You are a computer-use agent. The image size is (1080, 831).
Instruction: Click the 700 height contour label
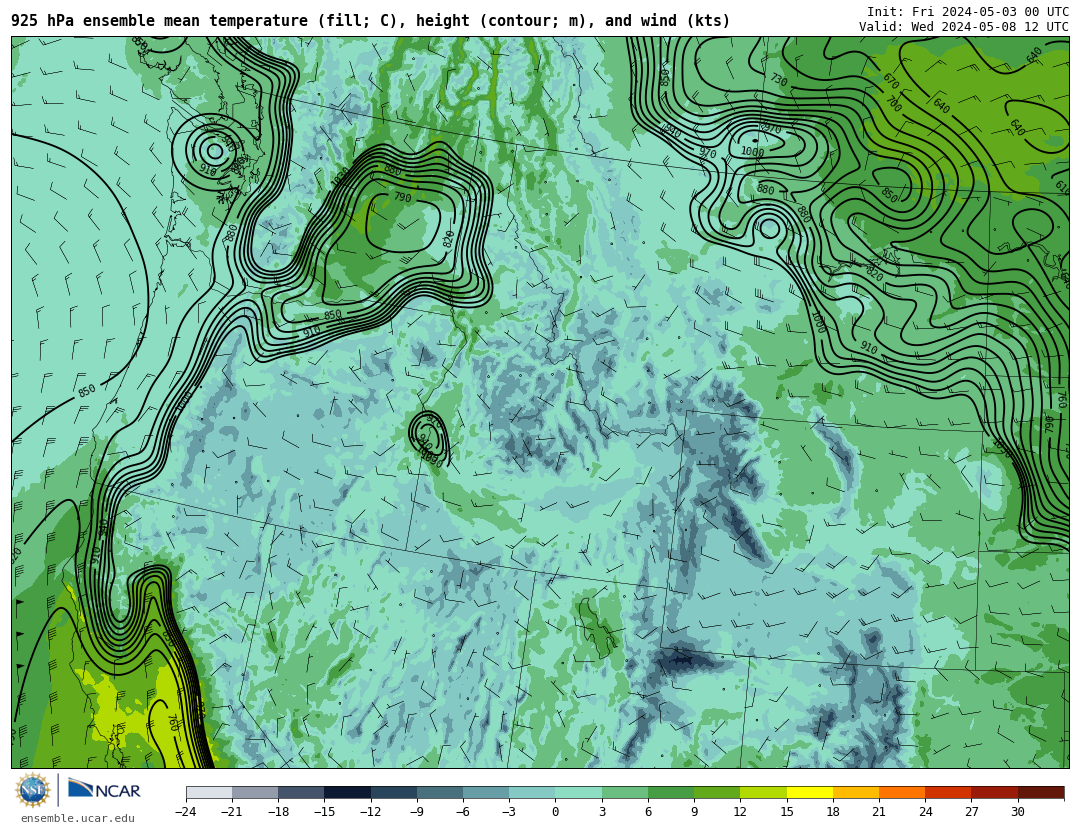click(893, 103)
